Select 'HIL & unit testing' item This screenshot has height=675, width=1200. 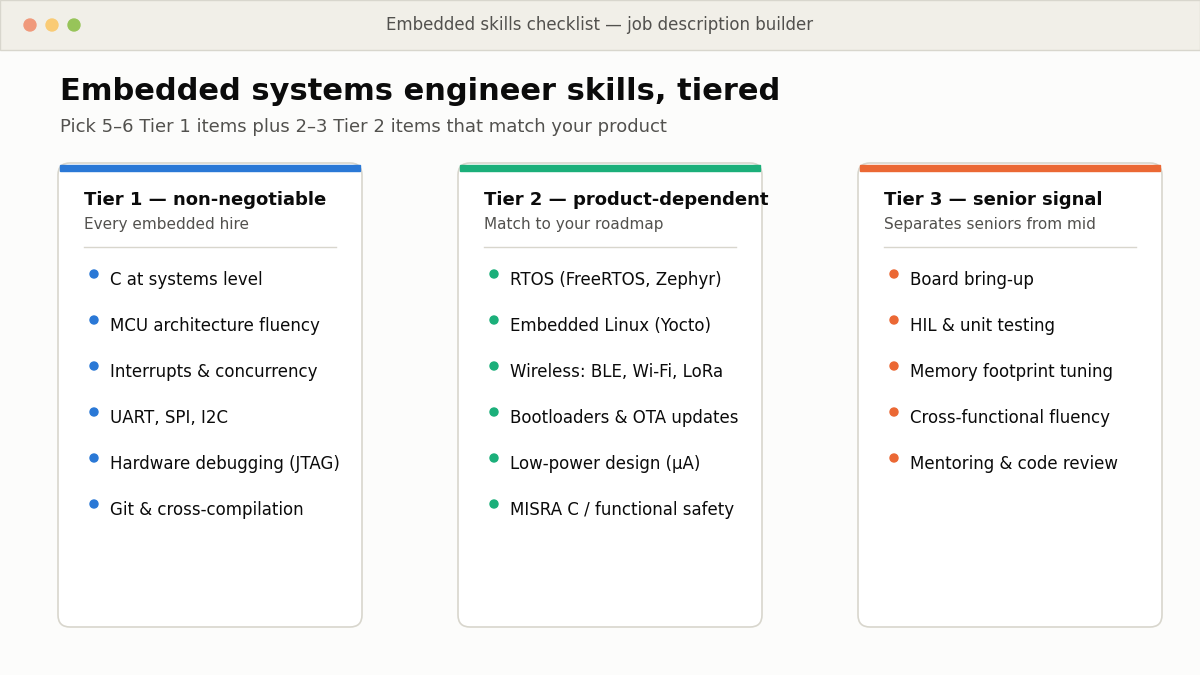(x=982, y=326)
